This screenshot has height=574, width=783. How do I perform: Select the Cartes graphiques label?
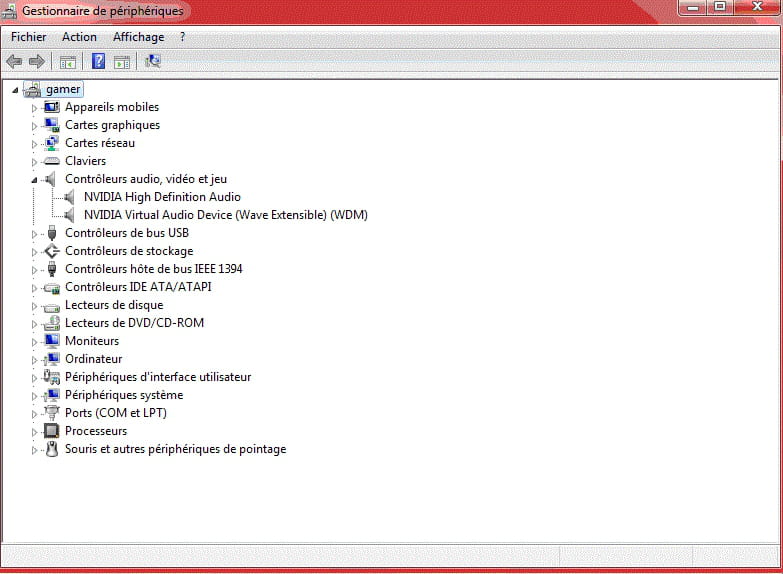[112, 125]
